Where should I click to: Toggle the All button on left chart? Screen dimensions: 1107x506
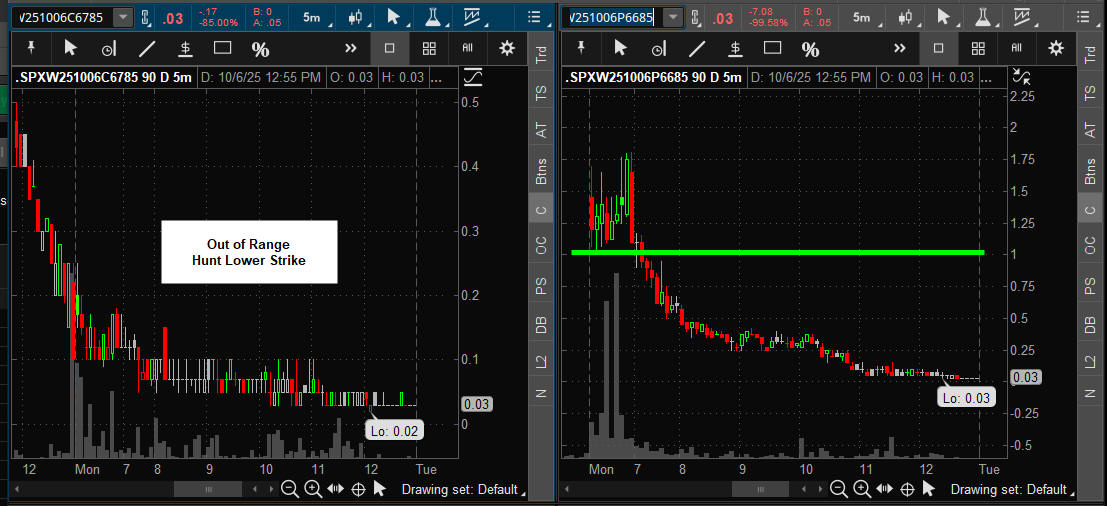(x=467, y=48)
